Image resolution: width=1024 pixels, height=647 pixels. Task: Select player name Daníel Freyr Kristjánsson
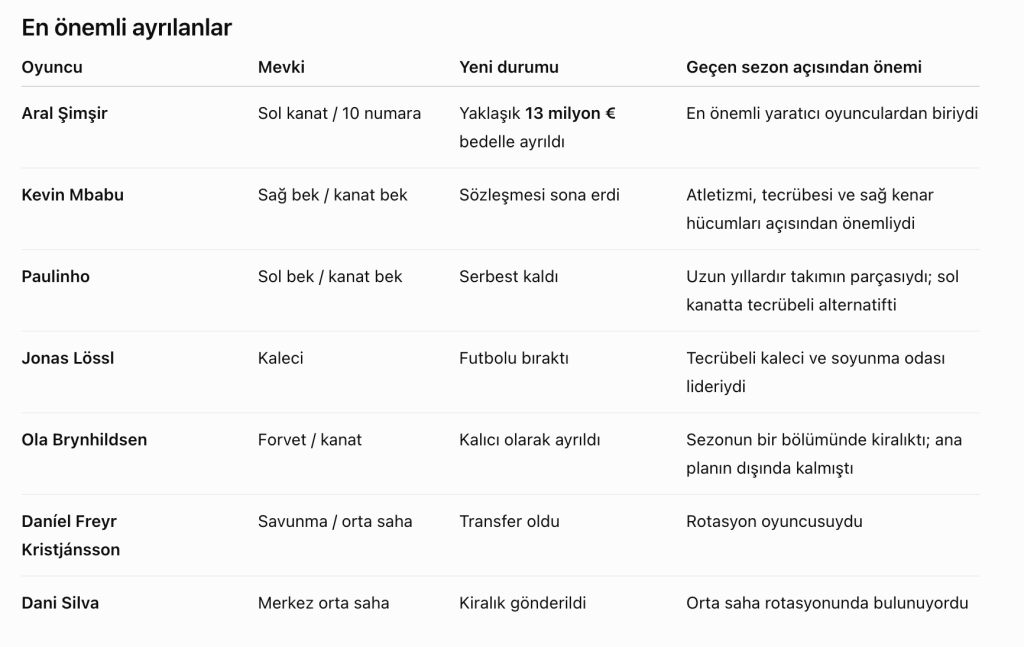click(71, 535)
